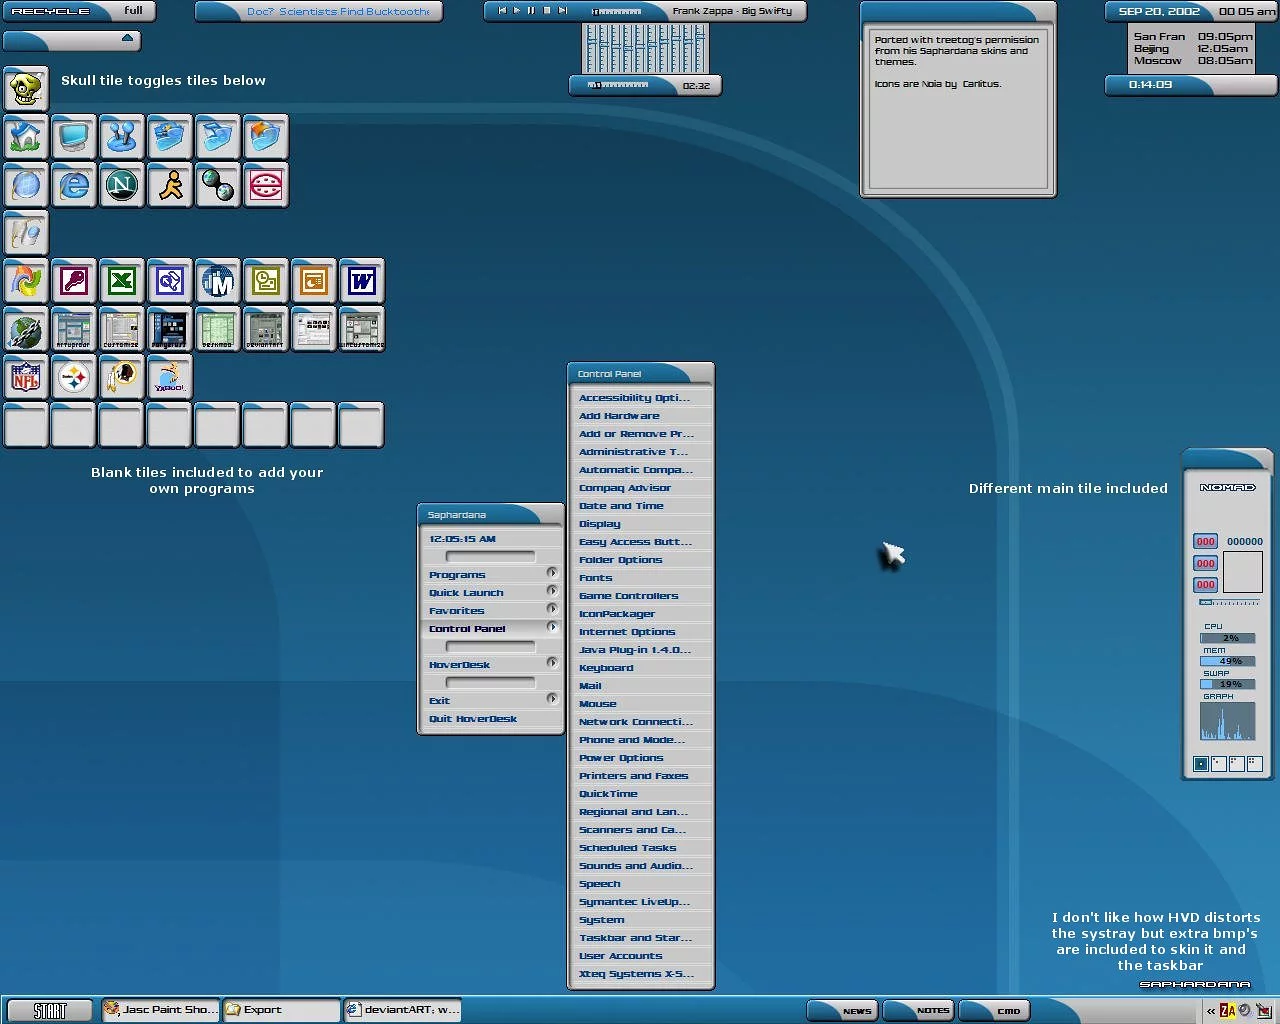Switch to the first virtual desktop in NOMAD panel
Image resolution: width=1280 pixels, height=1024 pixels.
pyautogui.click(x=1201, y=764)
